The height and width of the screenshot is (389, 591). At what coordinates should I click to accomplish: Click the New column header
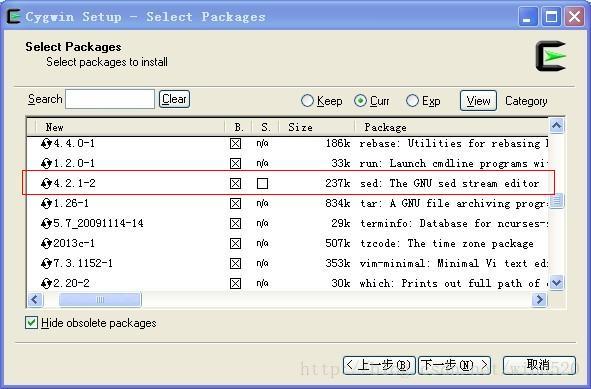(x=130, y=127)
